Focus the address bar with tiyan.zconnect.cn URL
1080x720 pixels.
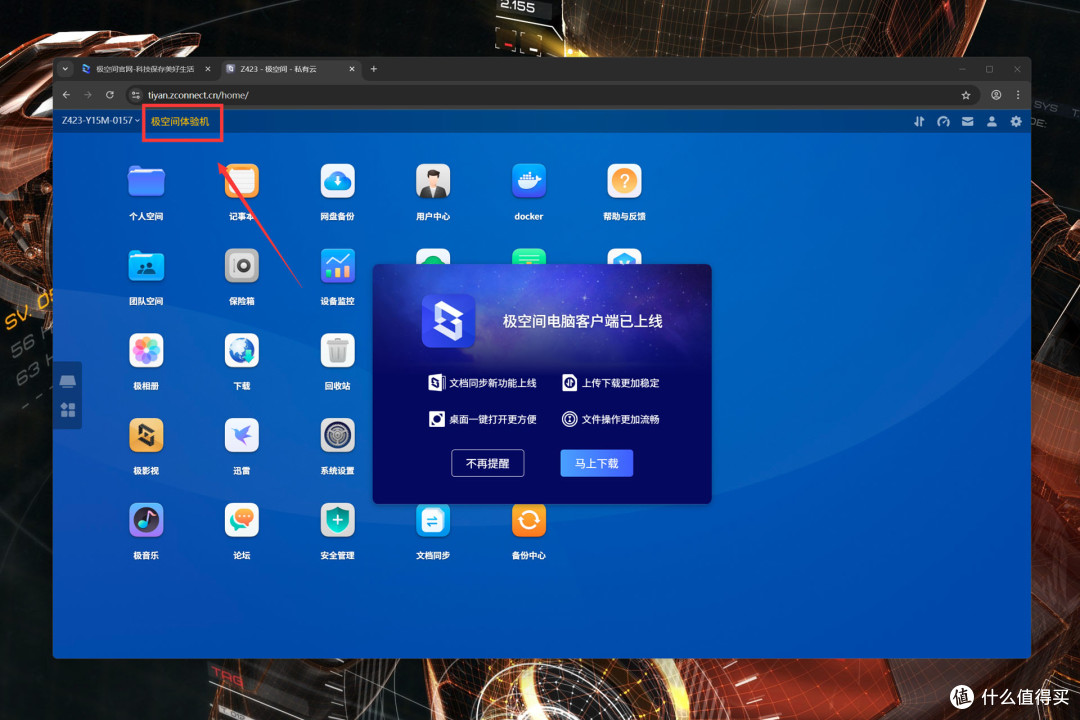point(551,95)
